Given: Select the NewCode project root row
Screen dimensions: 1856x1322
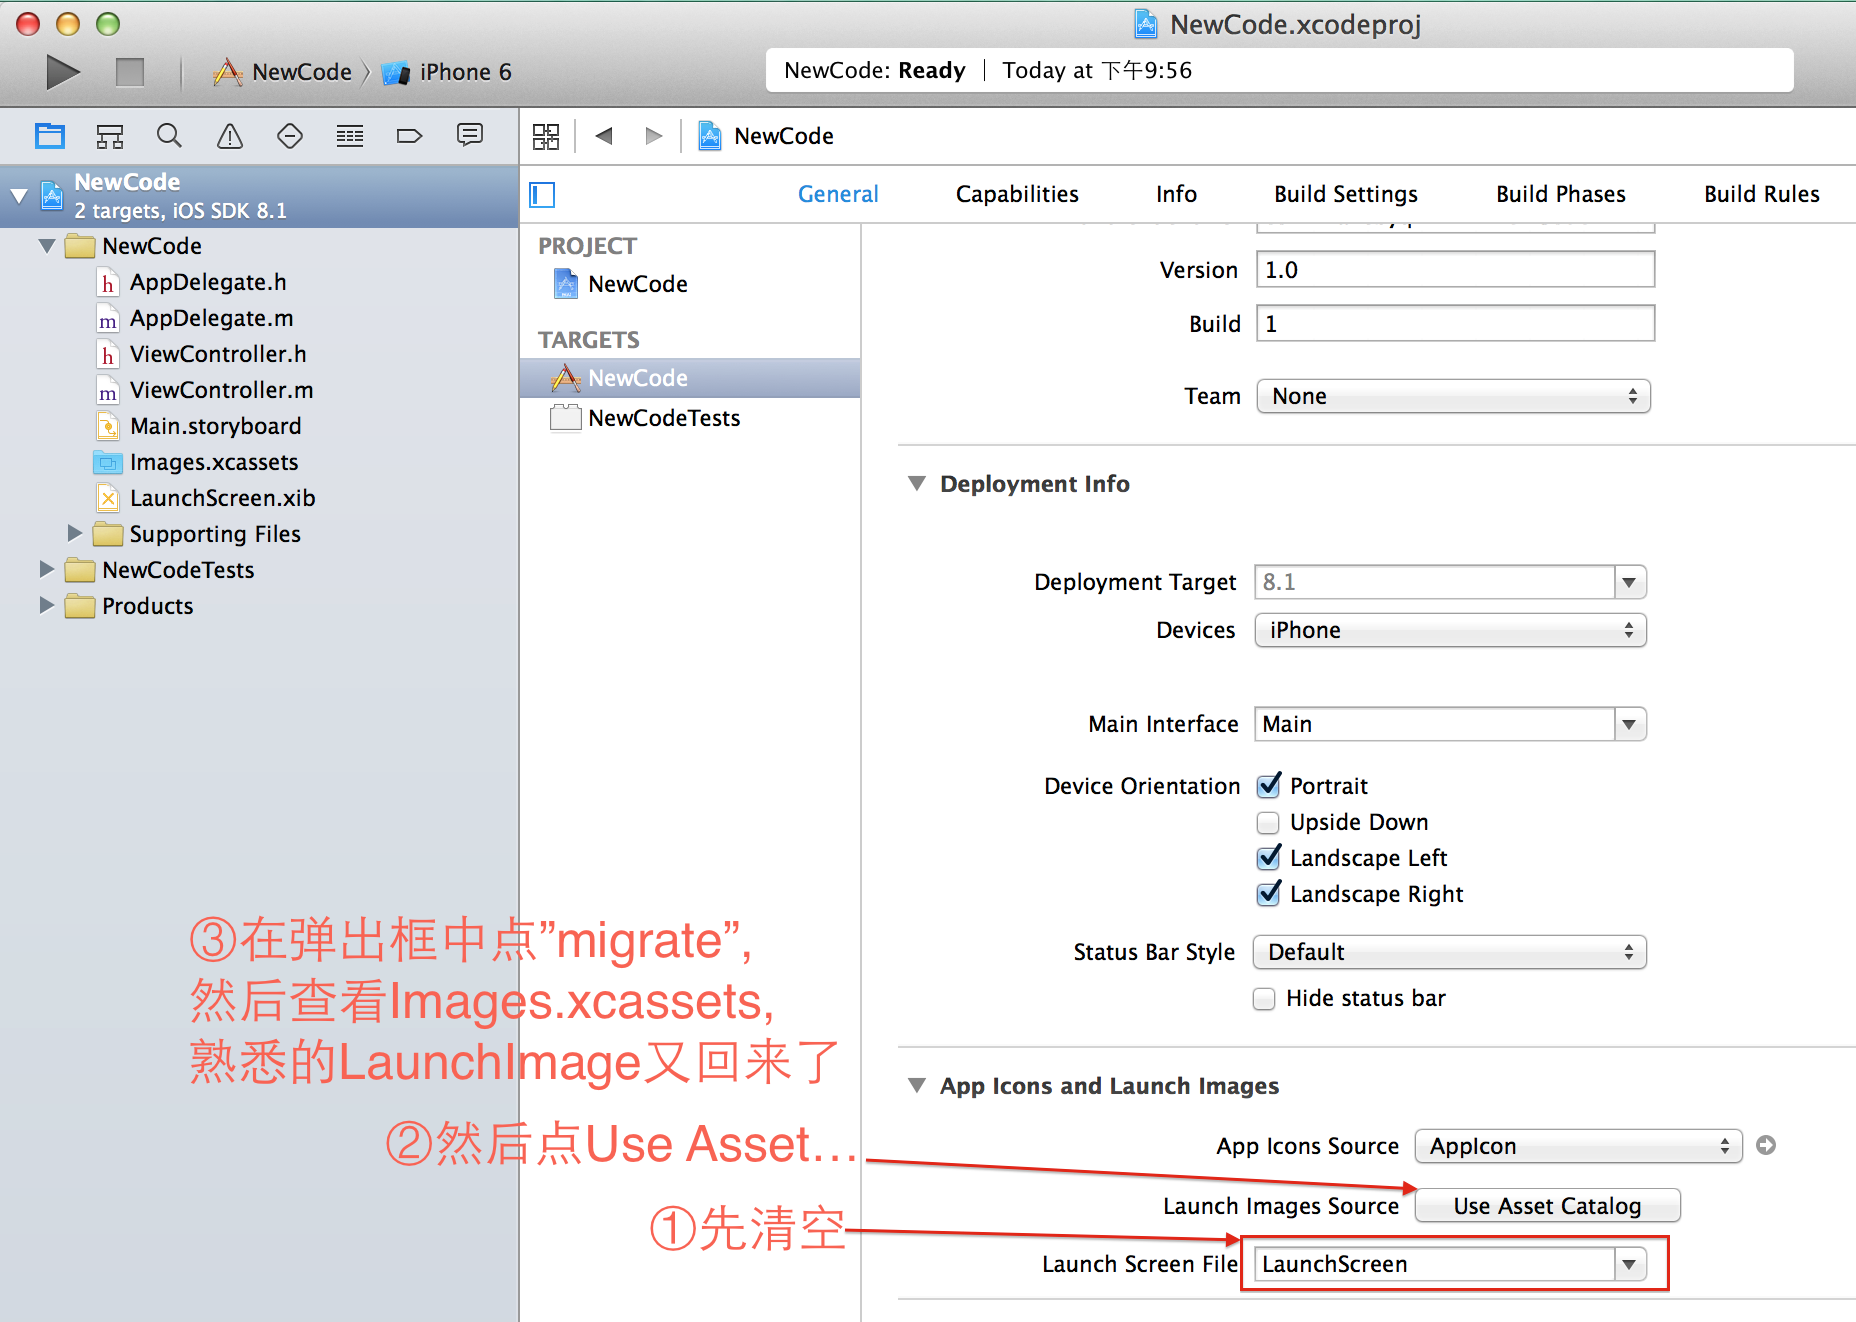Looking at the screenshot, I should coord(260,196).
